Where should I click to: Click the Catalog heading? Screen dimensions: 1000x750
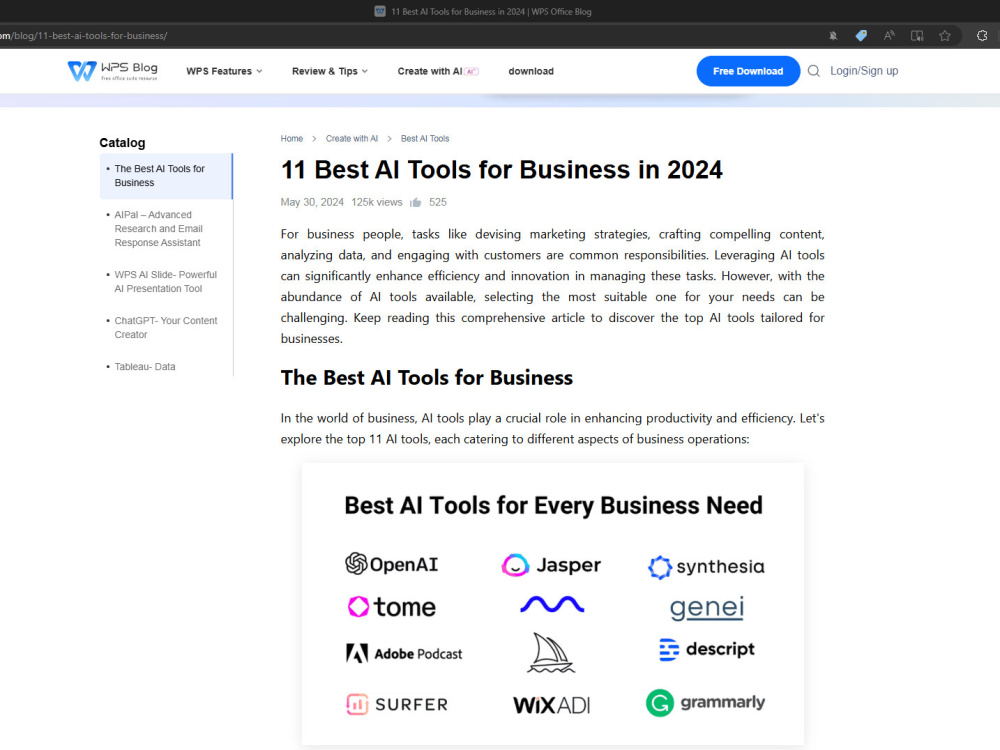pyautogui.click(x=122, y=143)
